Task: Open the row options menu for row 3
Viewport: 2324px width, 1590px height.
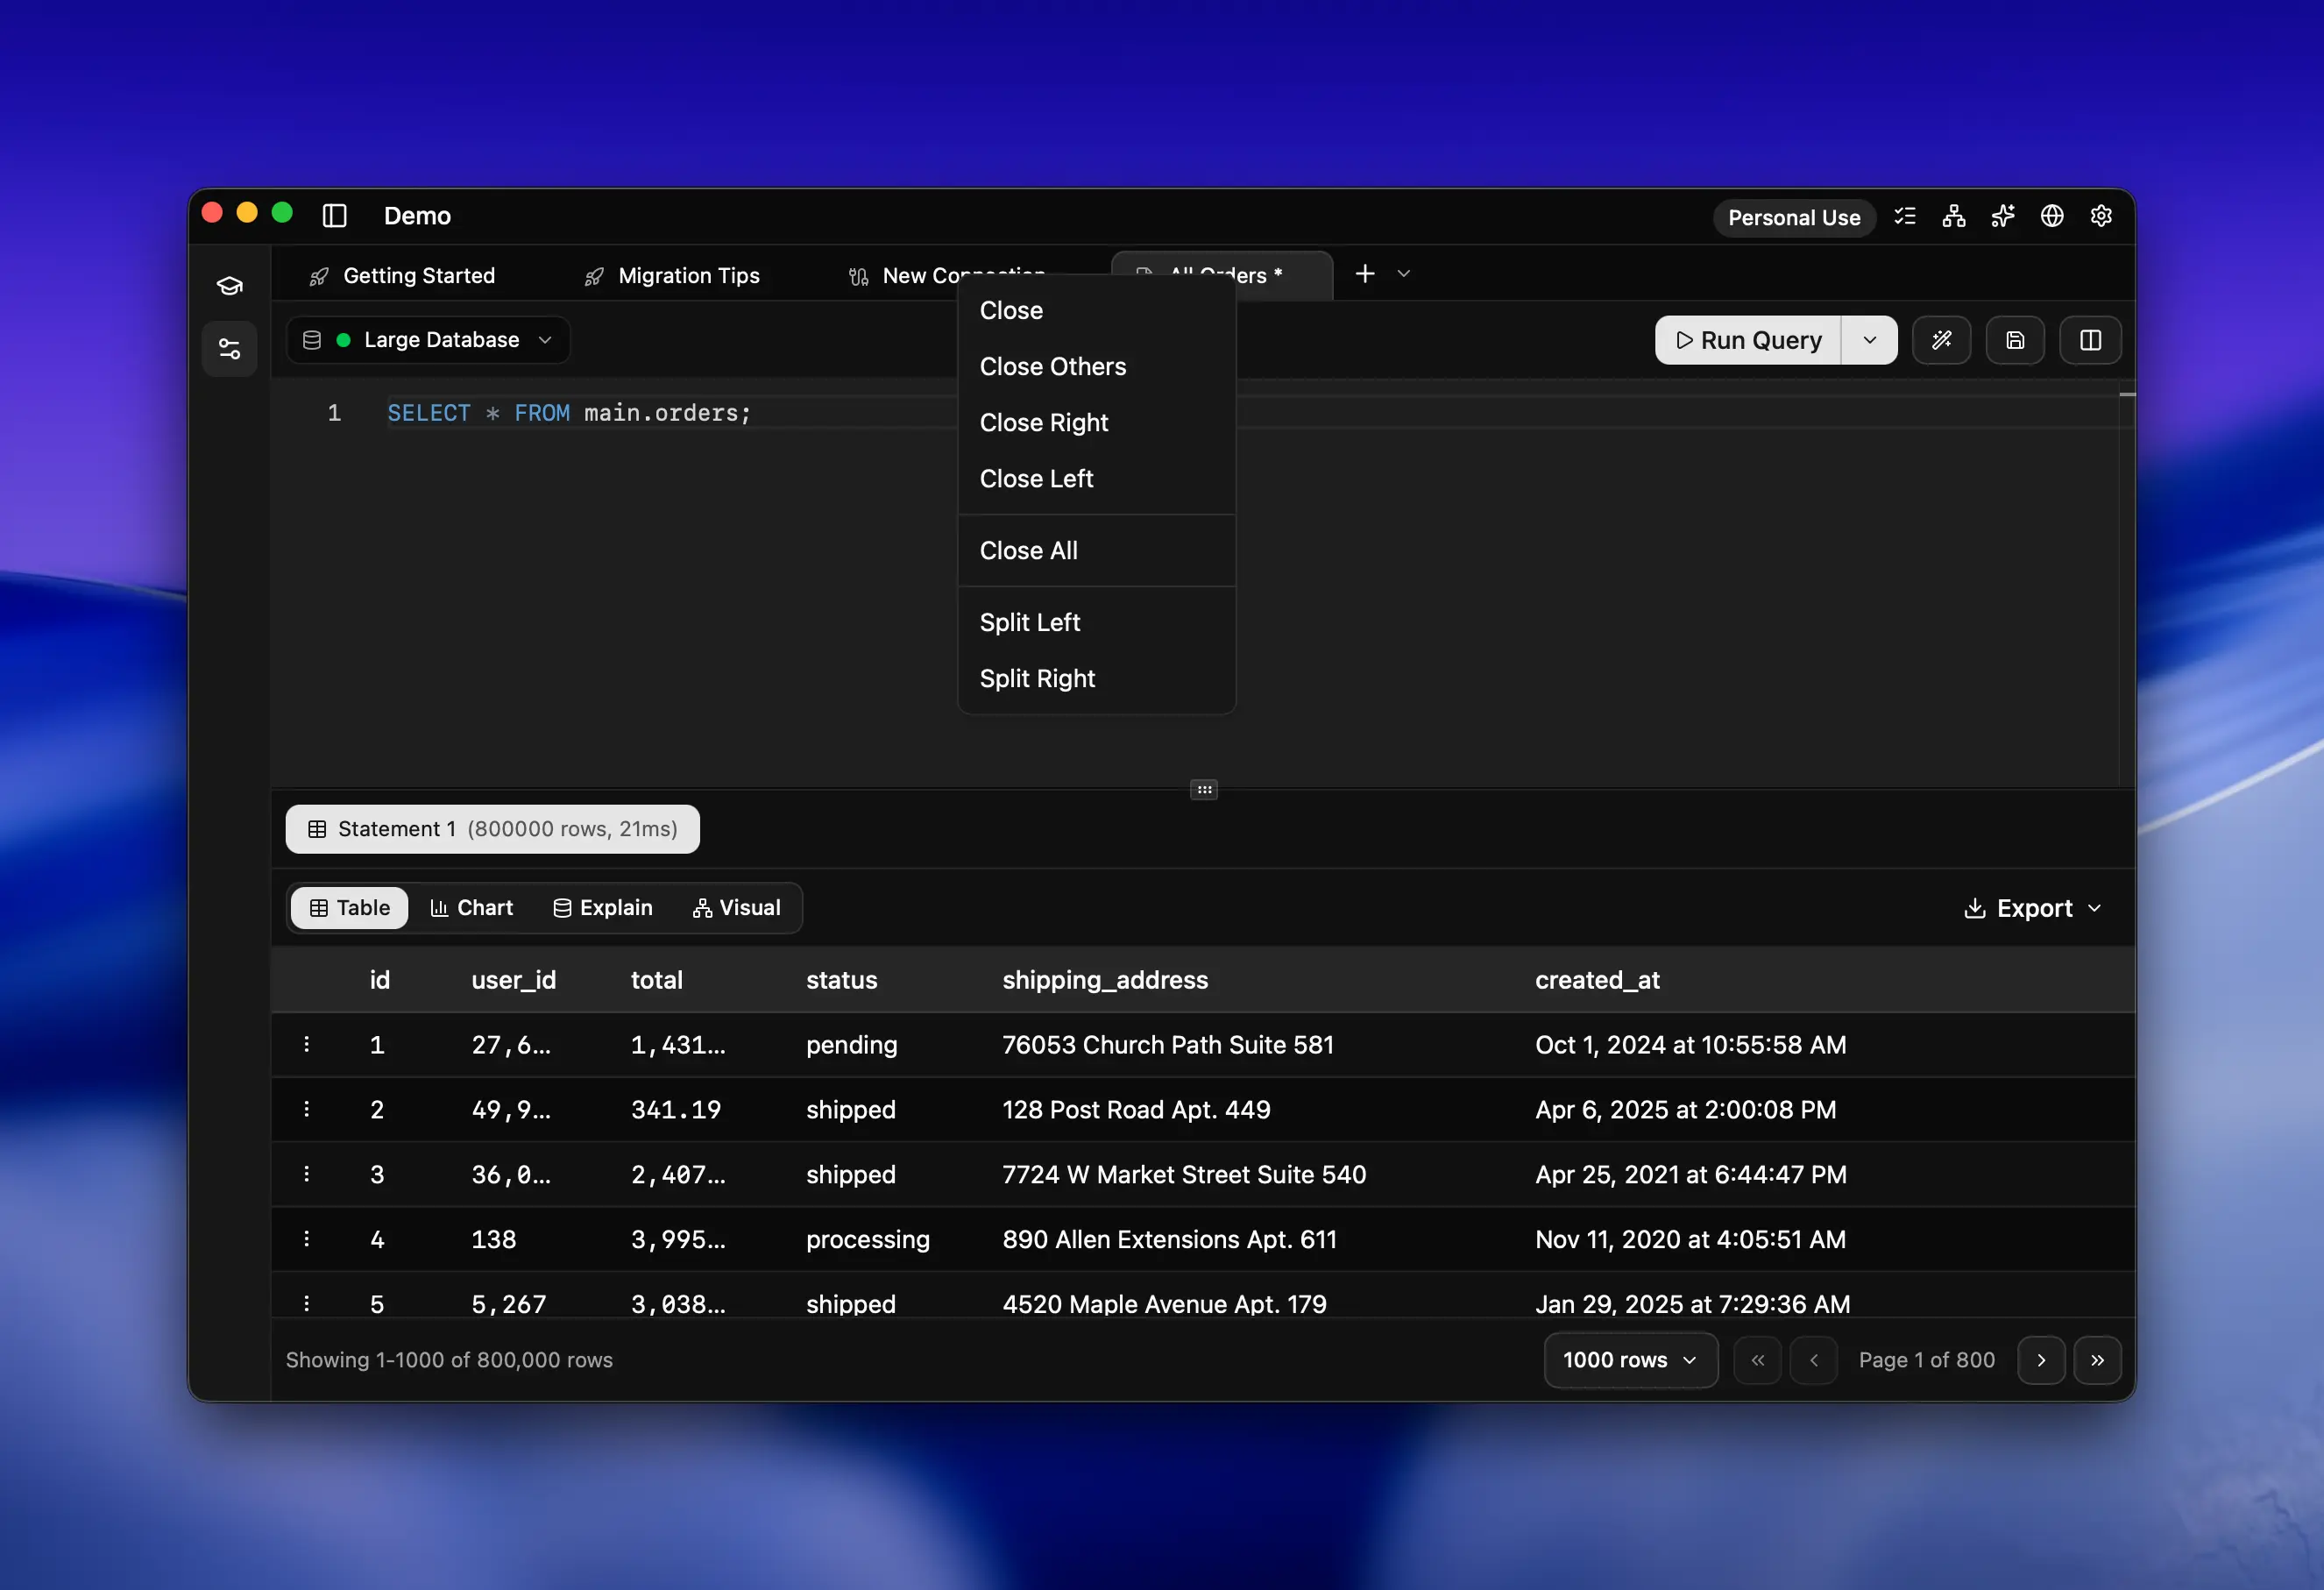Action: point(307,1174)
